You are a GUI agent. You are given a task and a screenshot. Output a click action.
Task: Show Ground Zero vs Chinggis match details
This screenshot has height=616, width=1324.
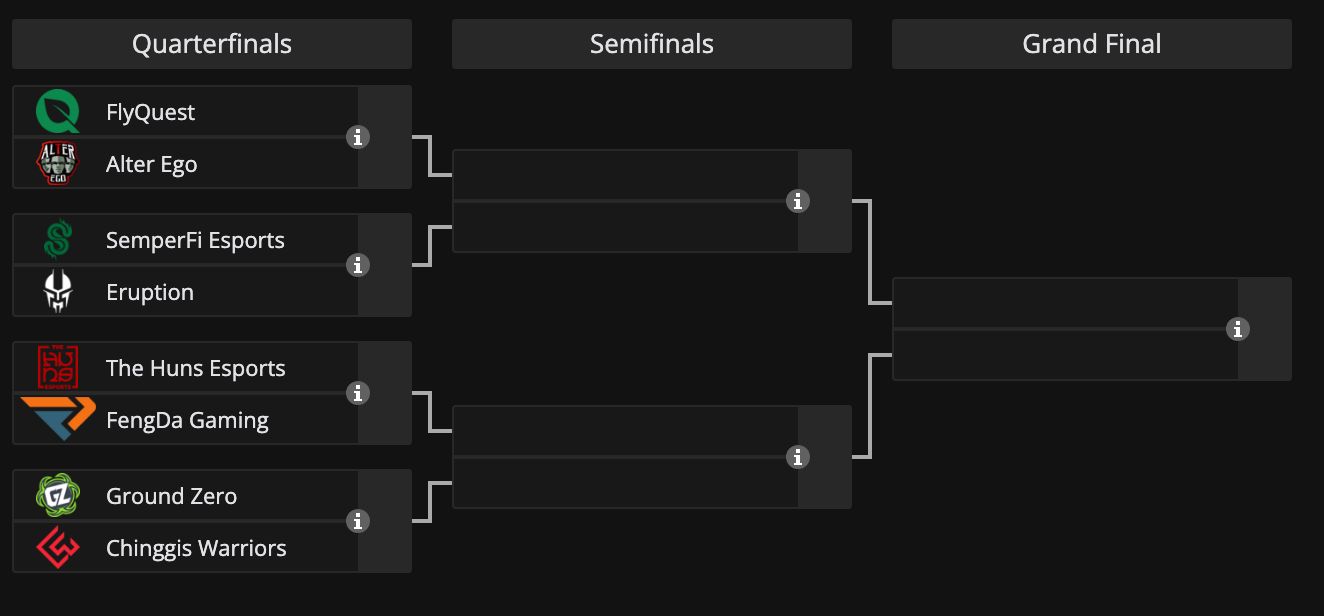click(358, 521)
